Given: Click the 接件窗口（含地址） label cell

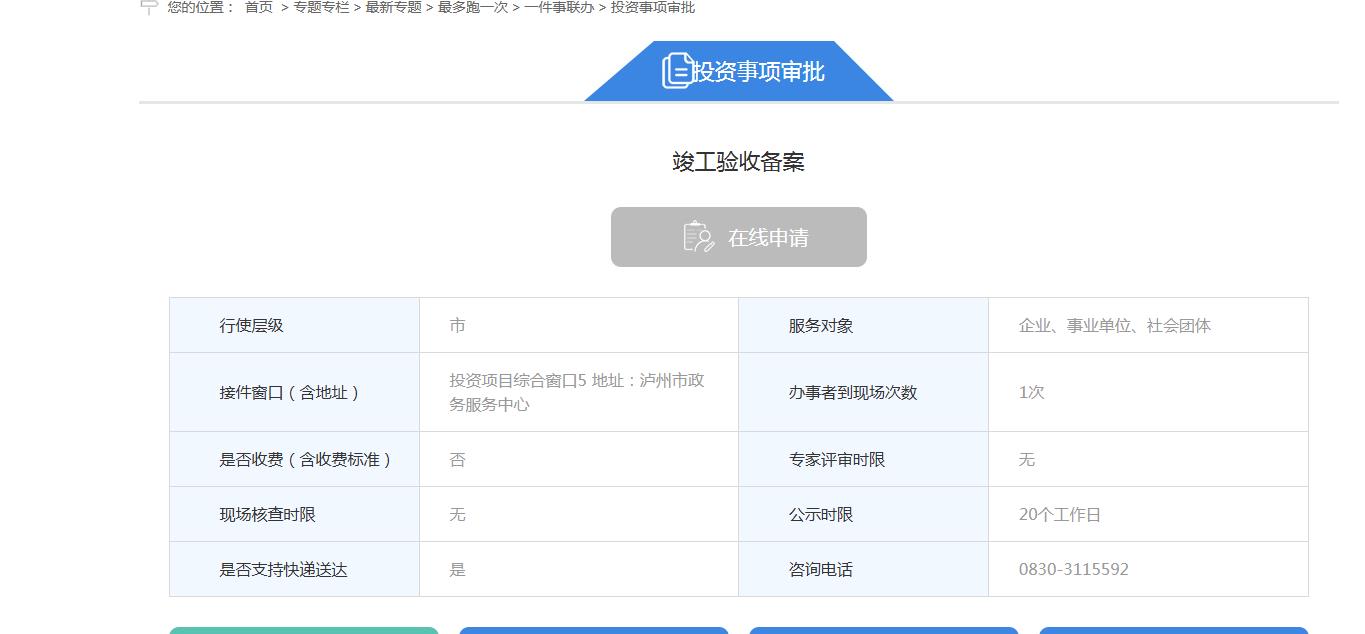Looking at the screenshot, I should [x=289, y=392].
